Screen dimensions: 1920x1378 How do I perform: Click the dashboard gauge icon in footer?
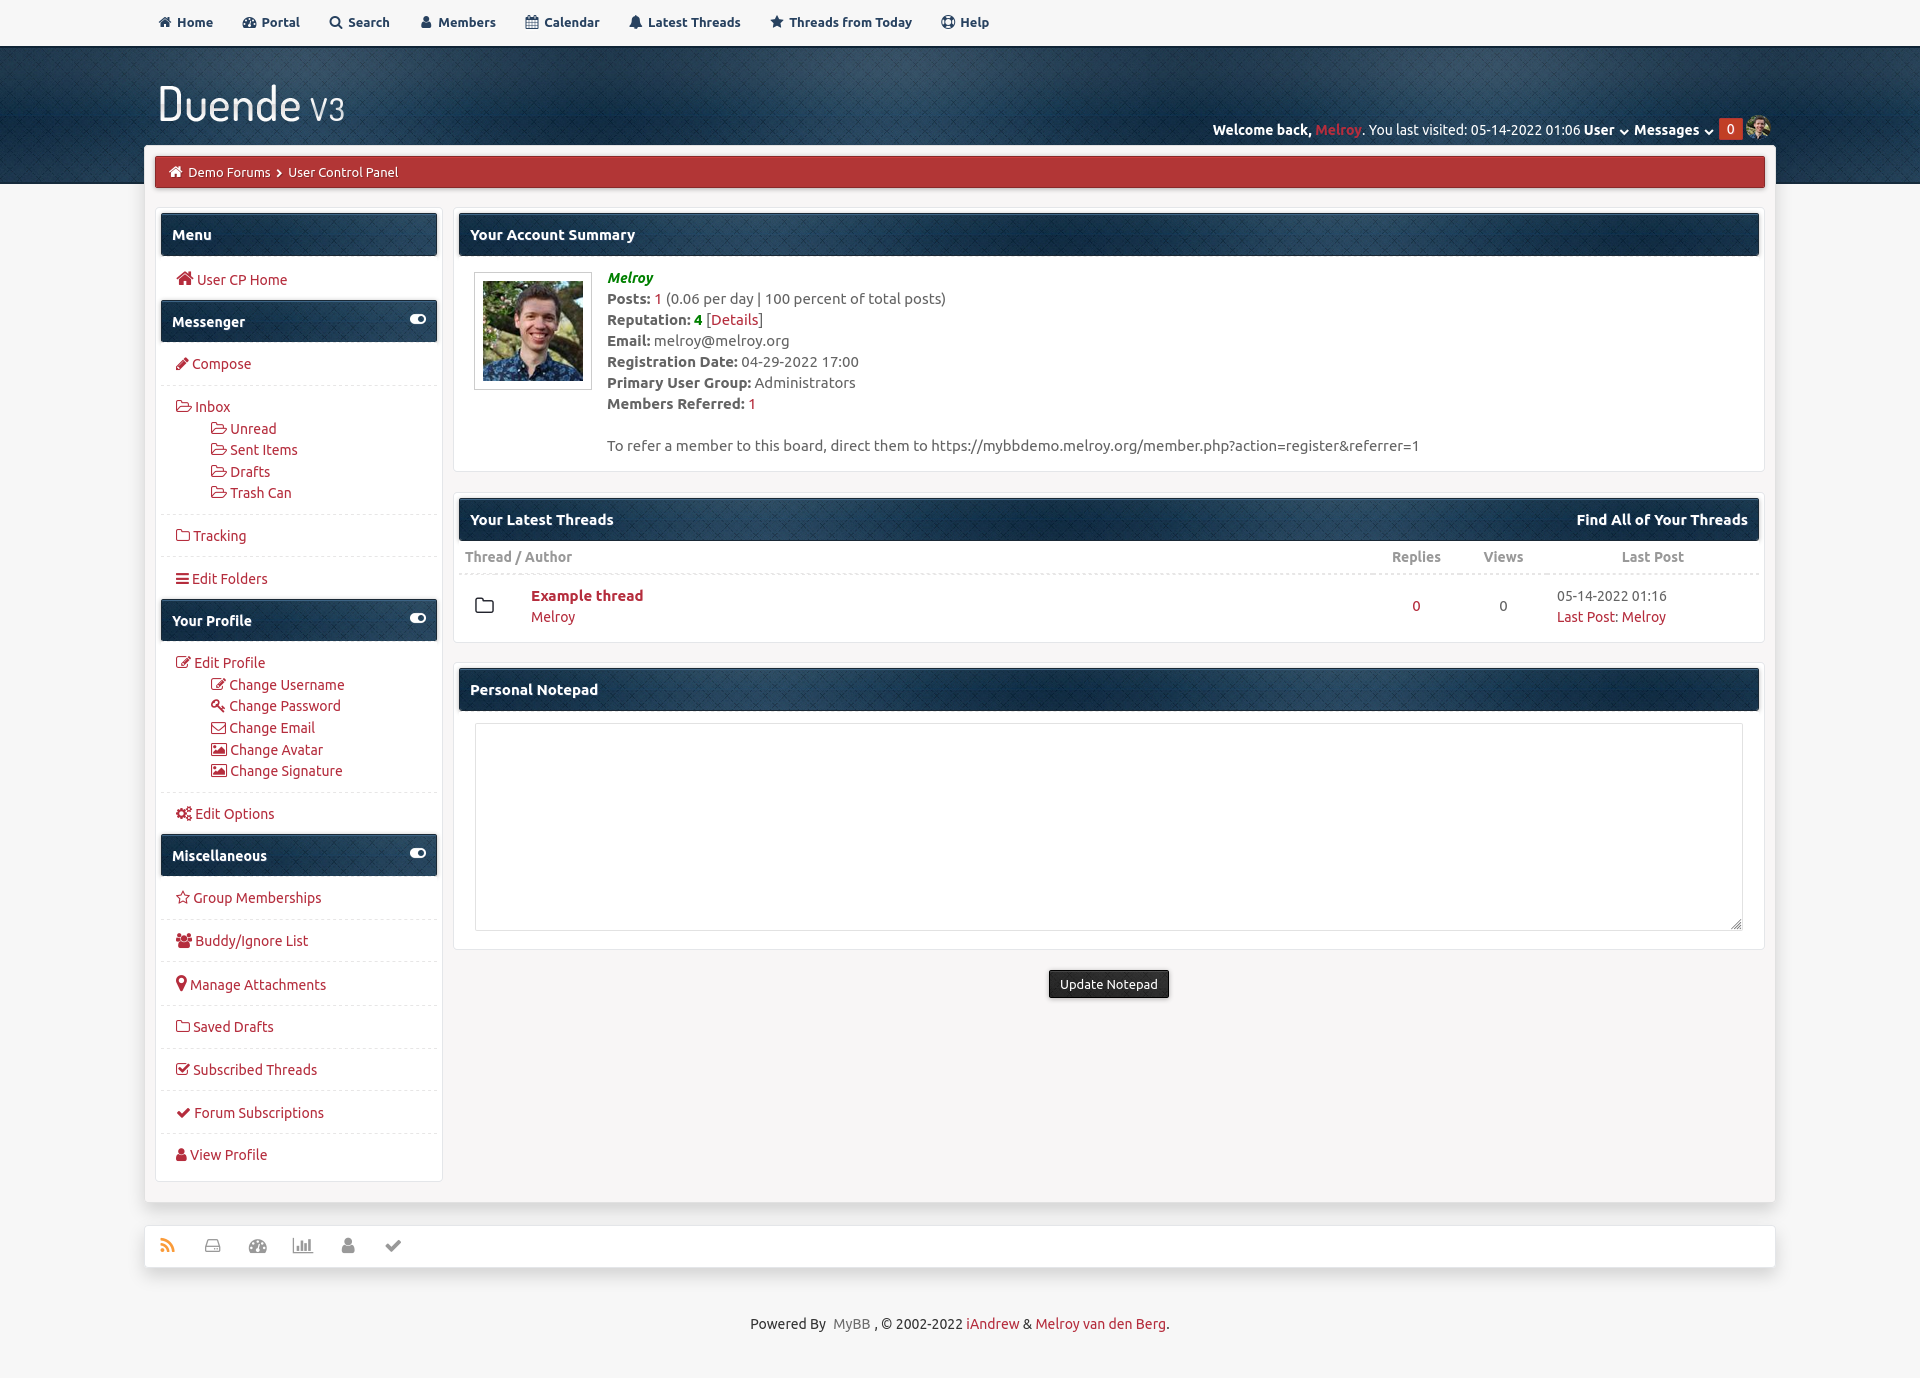(258, 1246)
